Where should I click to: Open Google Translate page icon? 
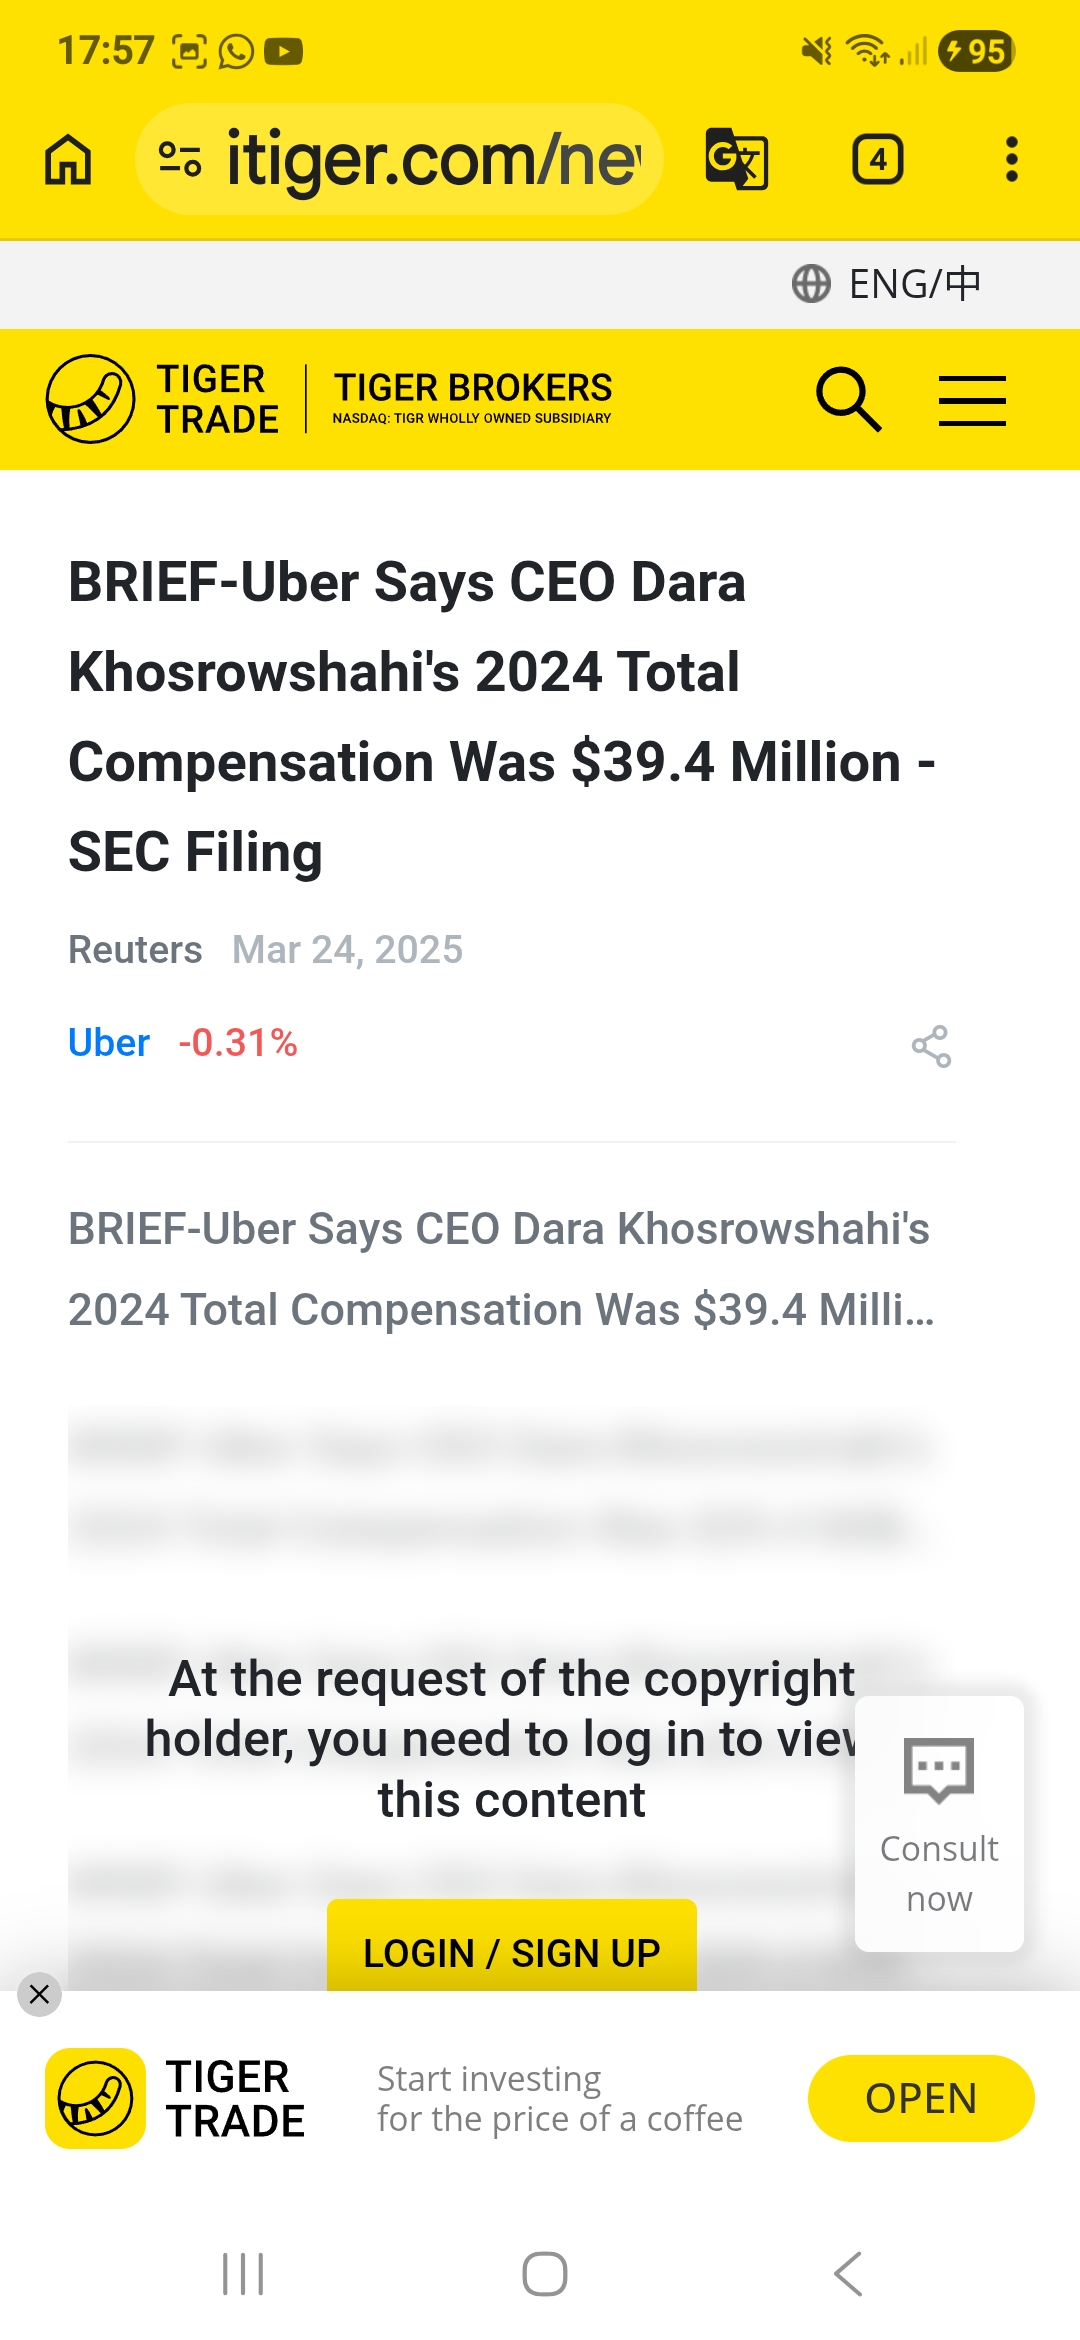click(737, 160)
